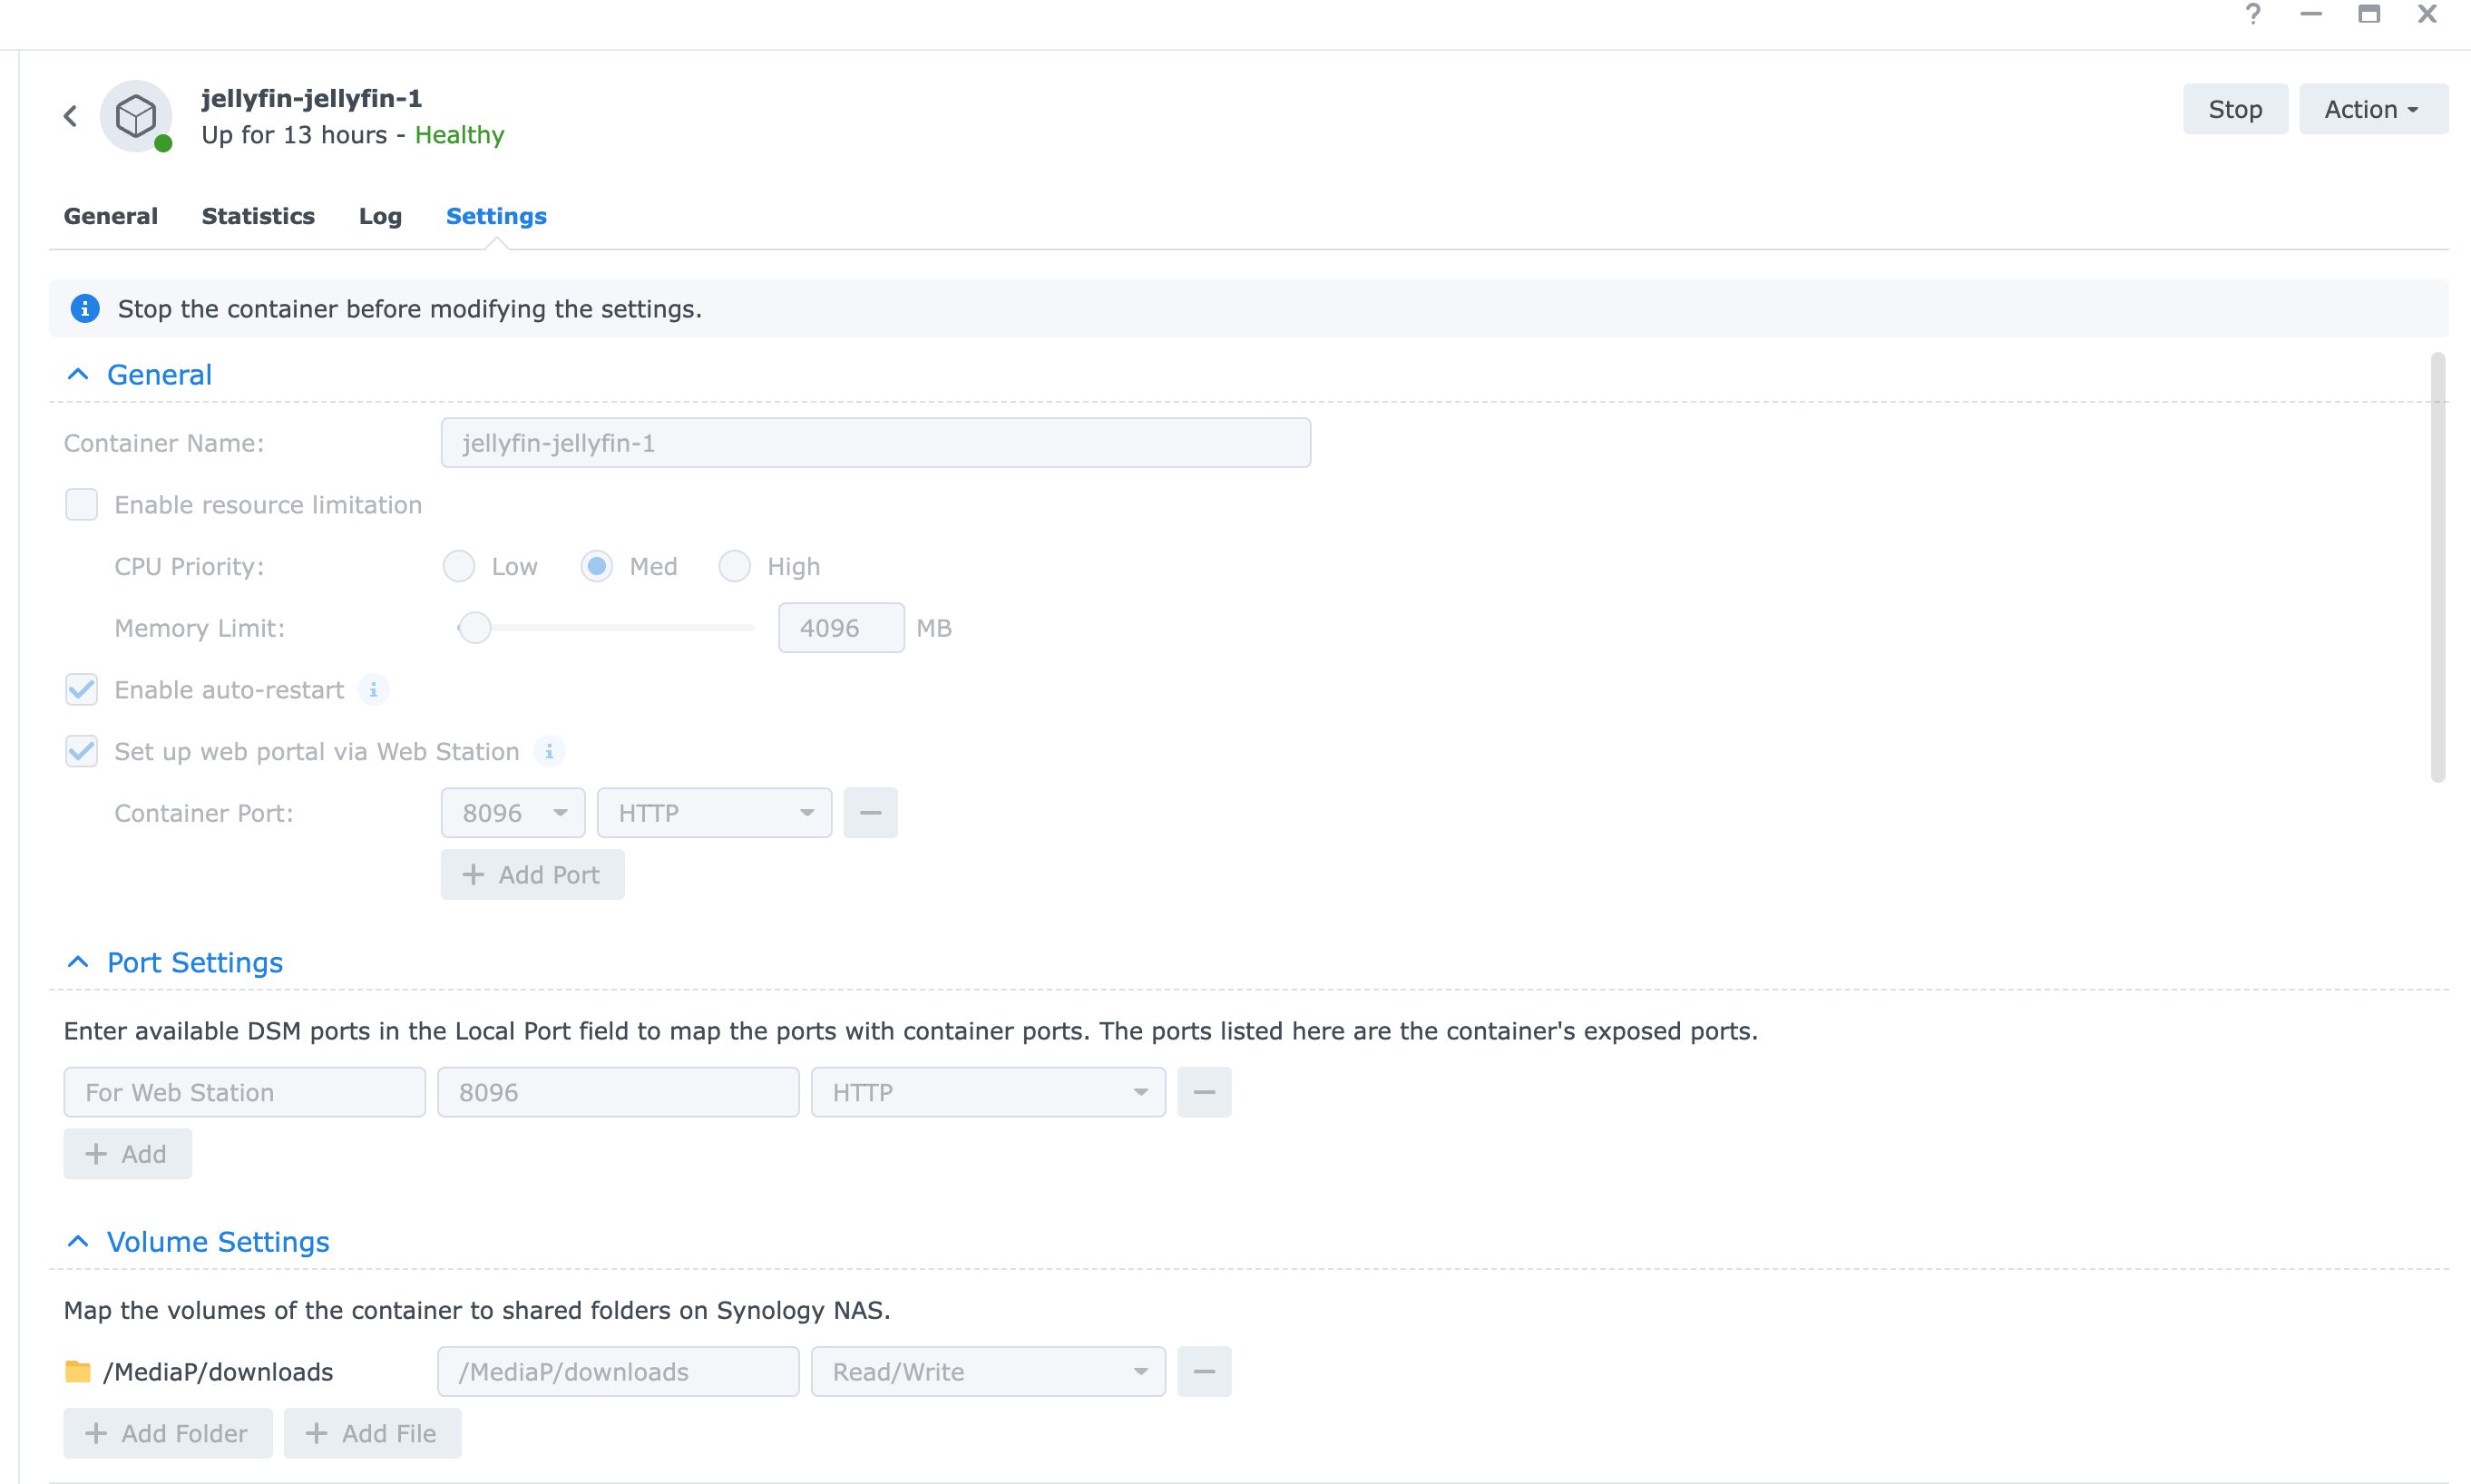Click the container cube icon
Image resolution: width=2471 pixels, height=1484 pixels.
pos(136,116)
